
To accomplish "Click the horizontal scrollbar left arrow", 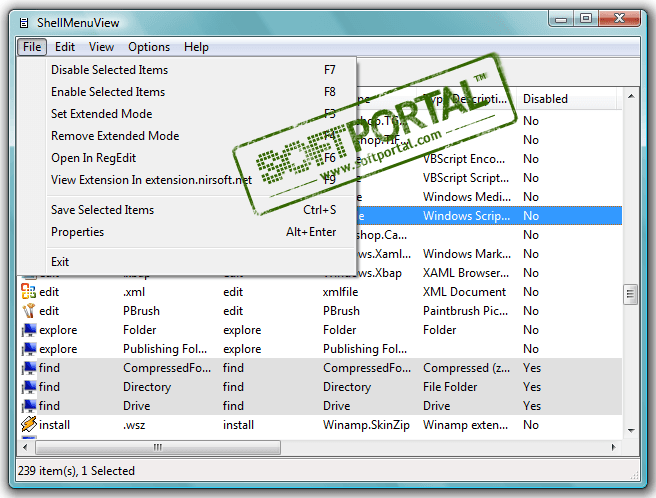I will coord(26,447).
